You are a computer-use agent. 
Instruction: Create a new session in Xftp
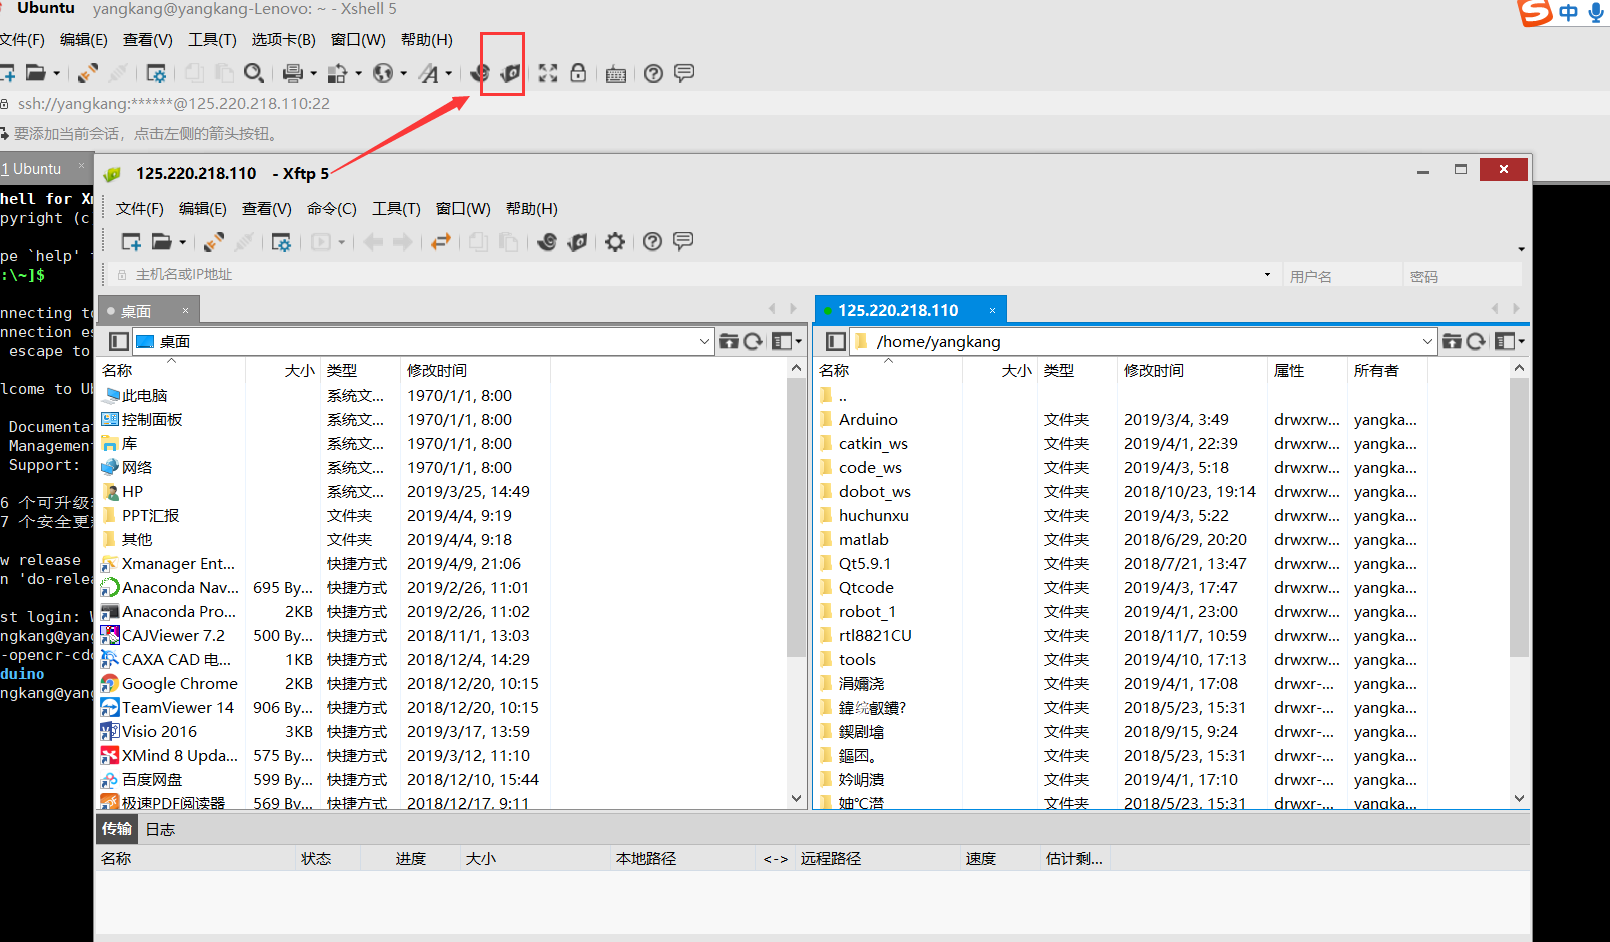tap(132, 241)
